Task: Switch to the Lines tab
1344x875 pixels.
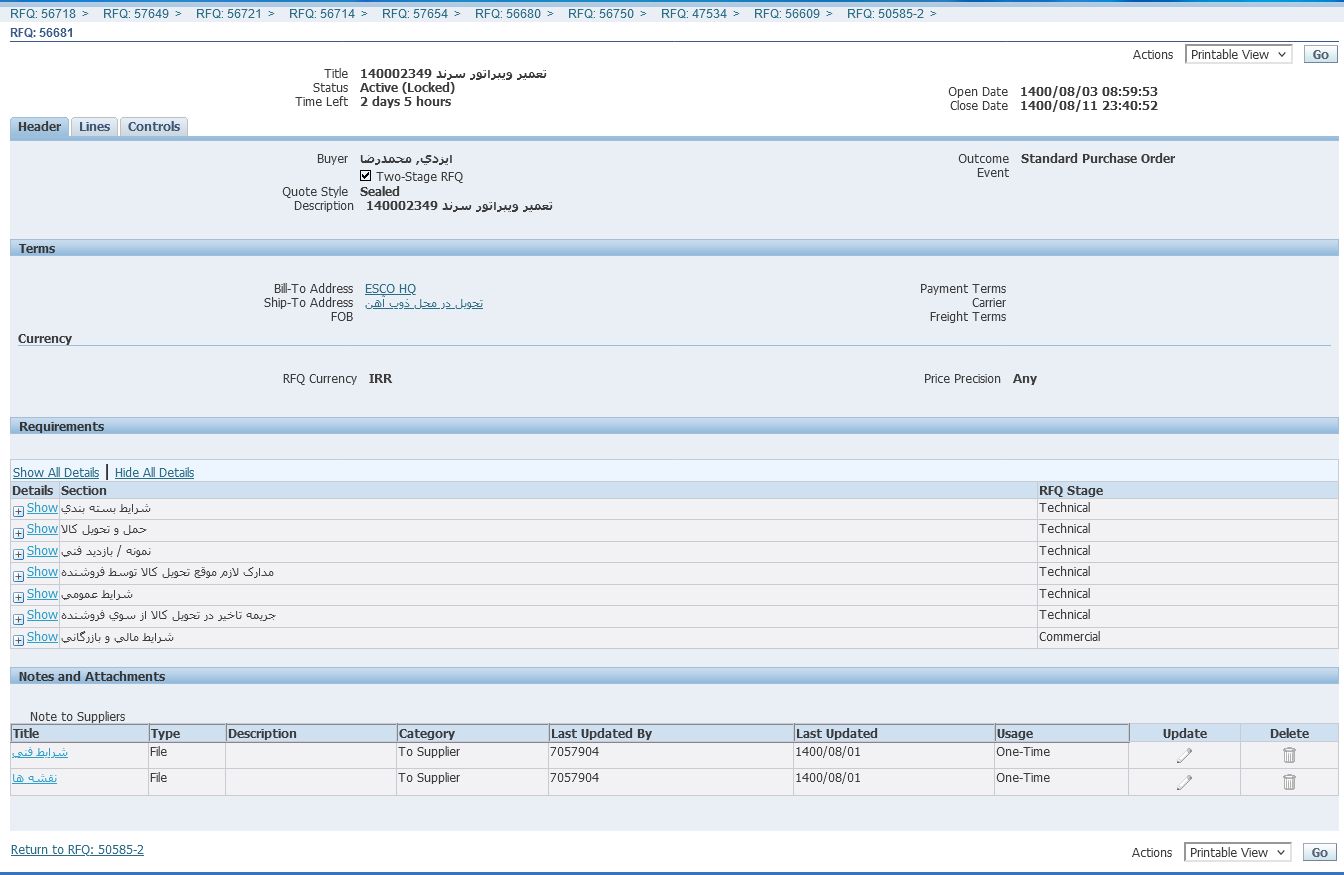Action: tap(95, 127)
